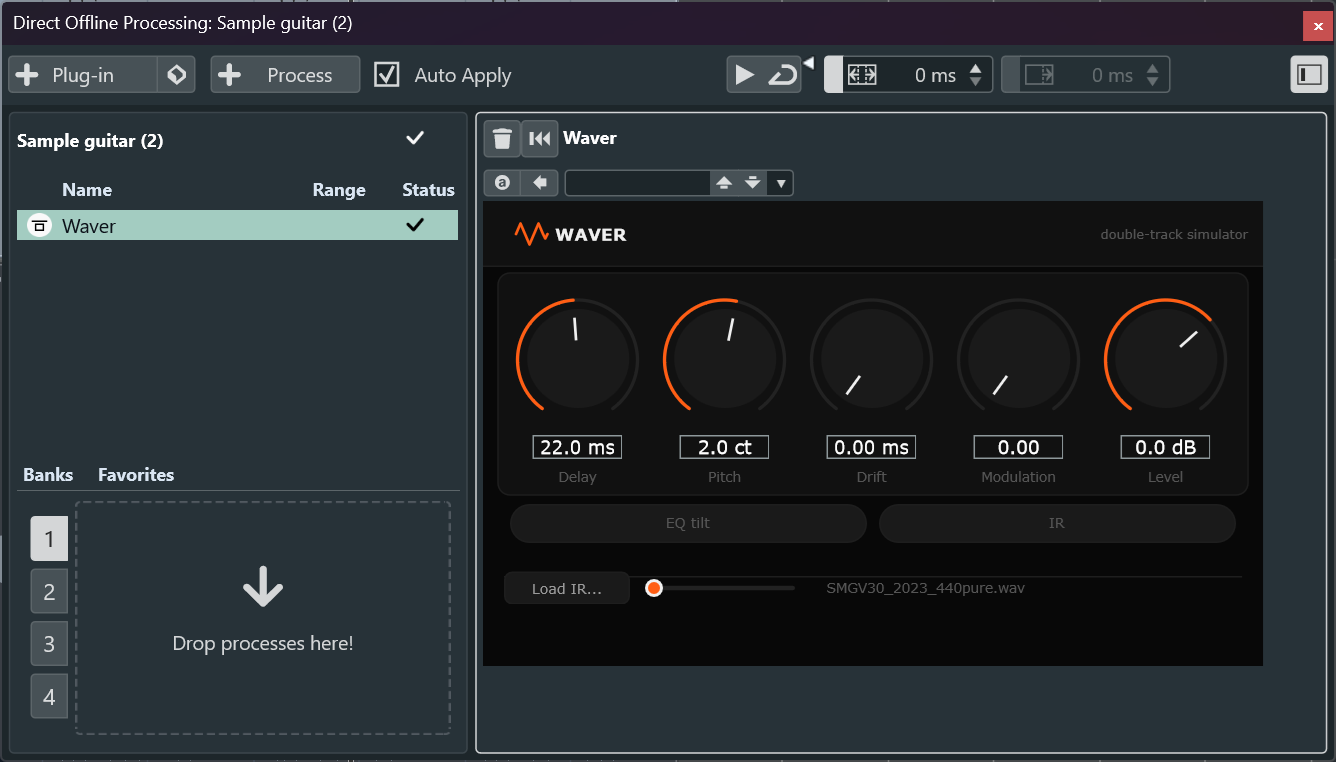
Task: Click the copy settings left arrow icon
Action: 539,183
